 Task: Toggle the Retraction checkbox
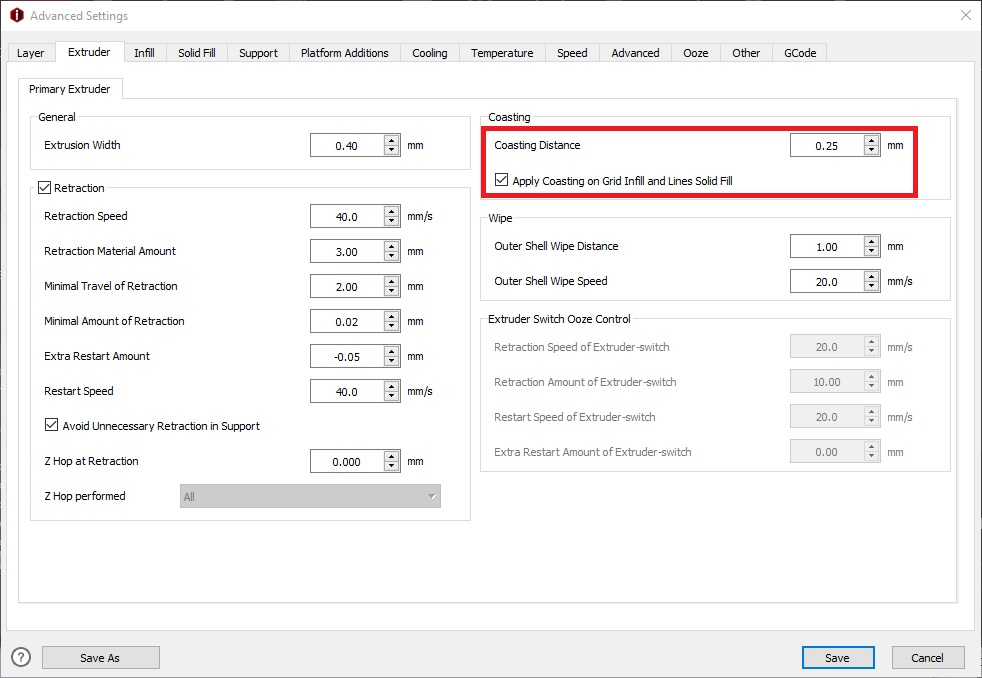45,187
